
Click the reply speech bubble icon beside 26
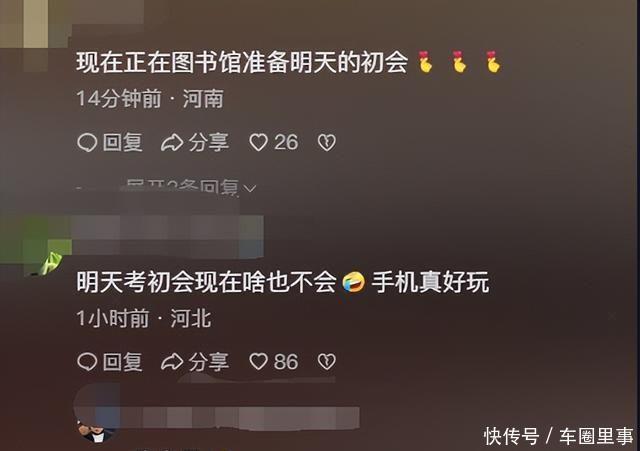(x=87, y=143)
